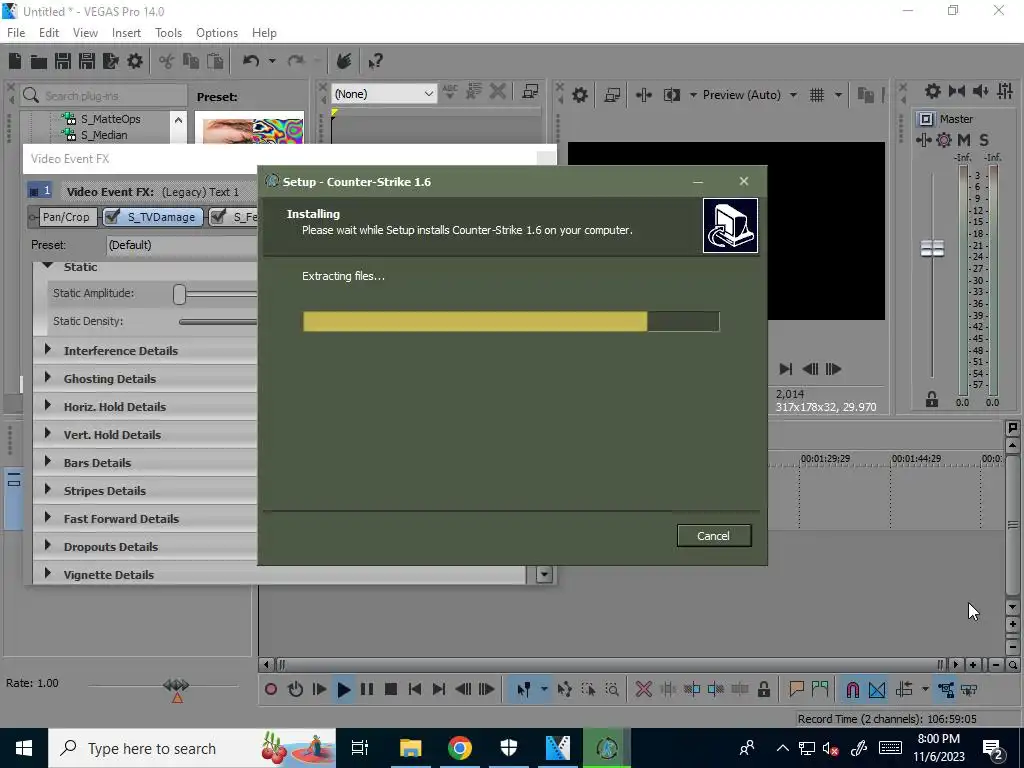This screenshot has height=768, width=1024.
Task: Click the Downmix Output icon
Action: pos(957,91)
